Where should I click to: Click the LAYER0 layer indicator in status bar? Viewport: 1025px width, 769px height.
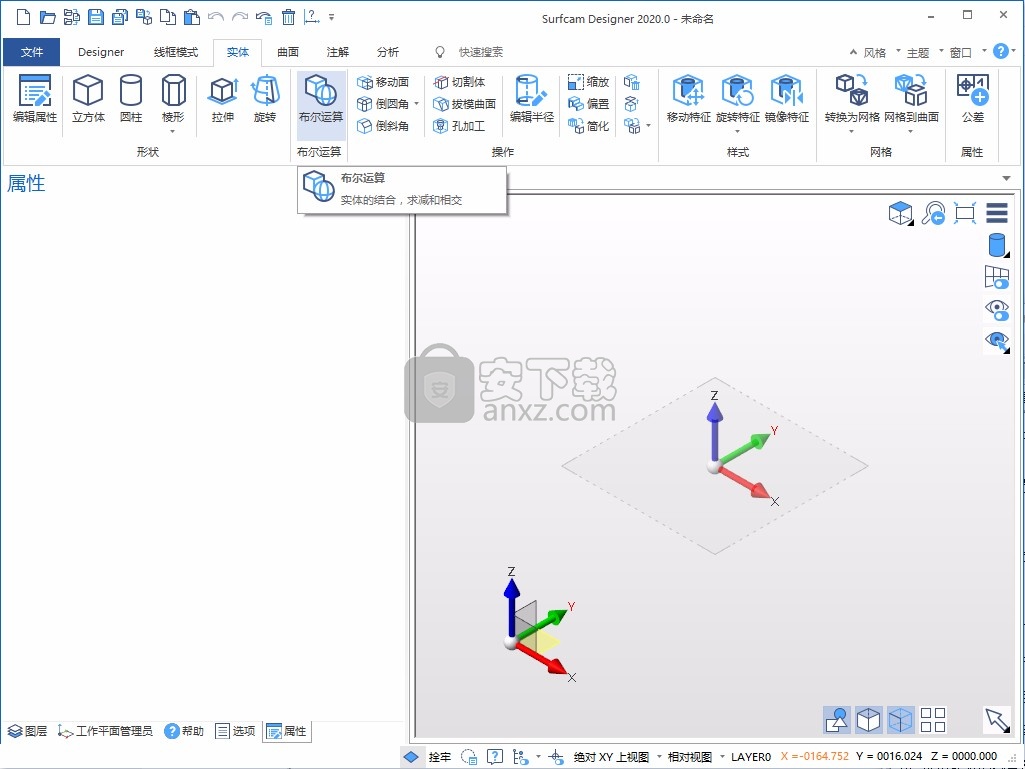[x=750, y=757]
